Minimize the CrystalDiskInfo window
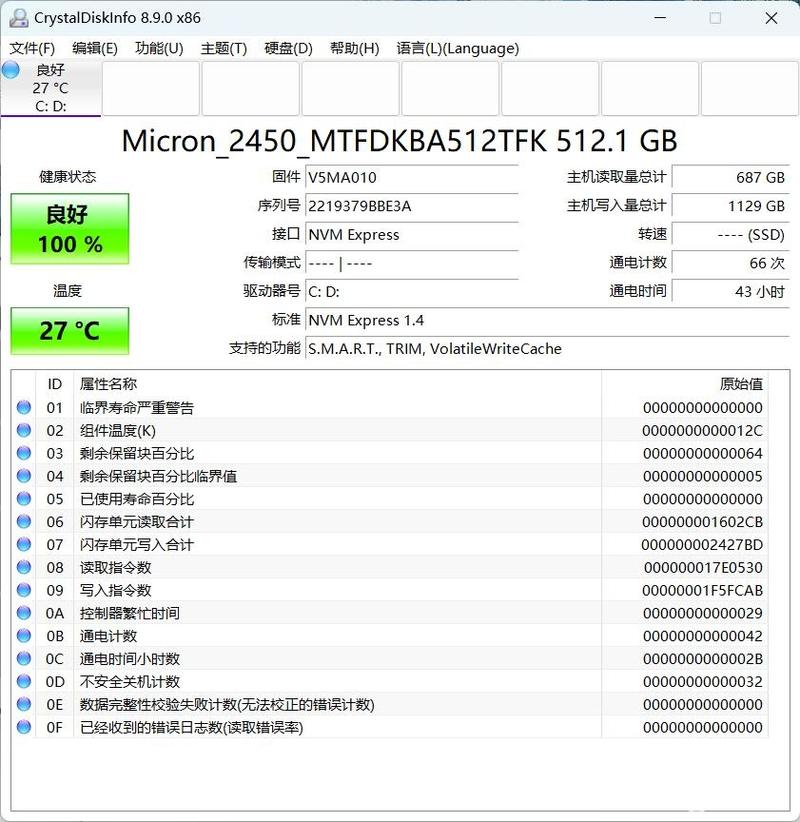800x822 pixels. pyautogui.click(x=661, y=18)
